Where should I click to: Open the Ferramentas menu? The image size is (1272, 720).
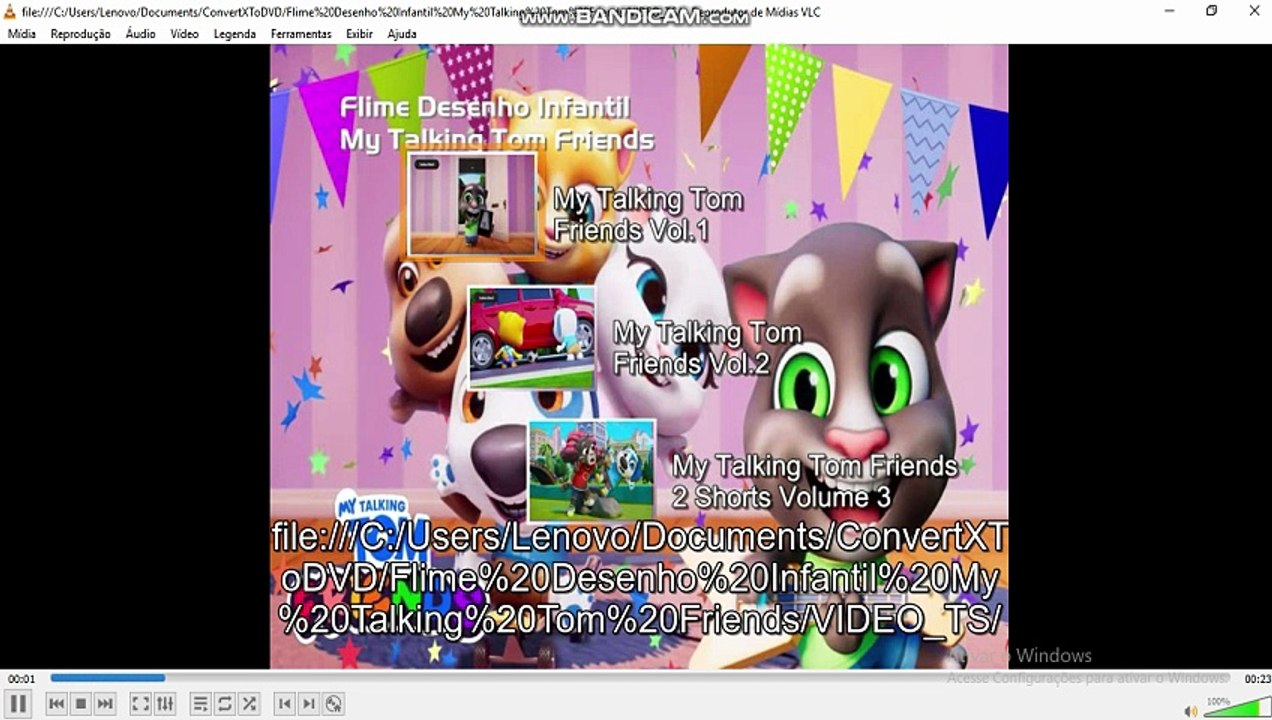[301, 33]
